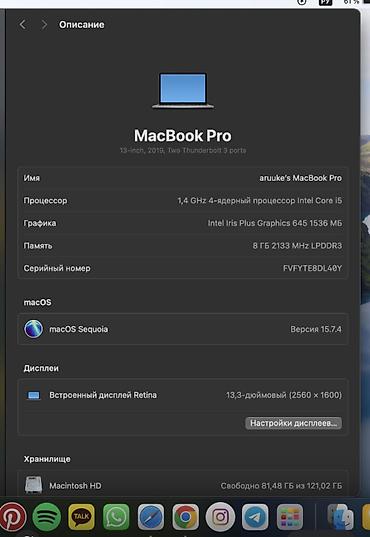Screen dimensions: 370x537
Task: Click the 'MacBook Pro' heading
Action: (183, 136)
